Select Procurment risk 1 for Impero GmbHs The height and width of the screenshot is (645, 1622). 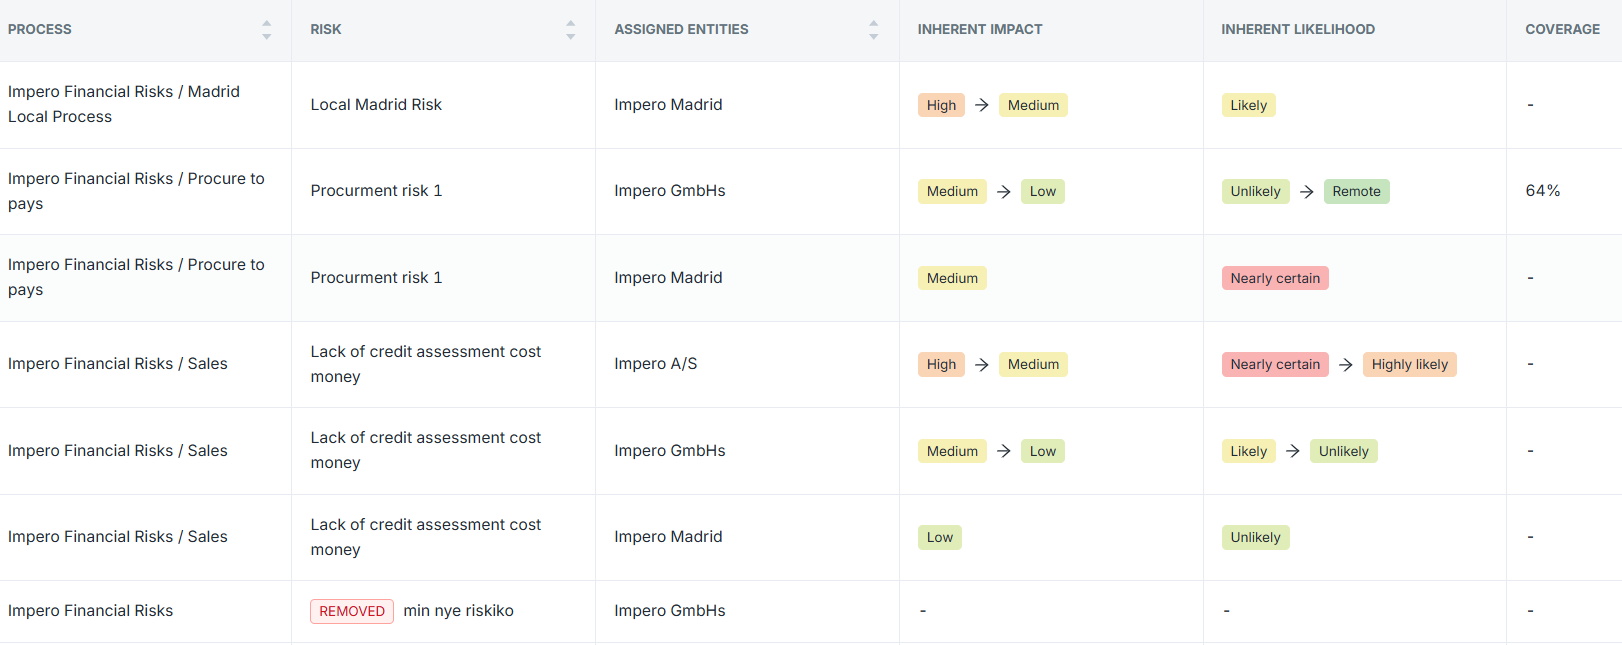[x=376, y=191]
